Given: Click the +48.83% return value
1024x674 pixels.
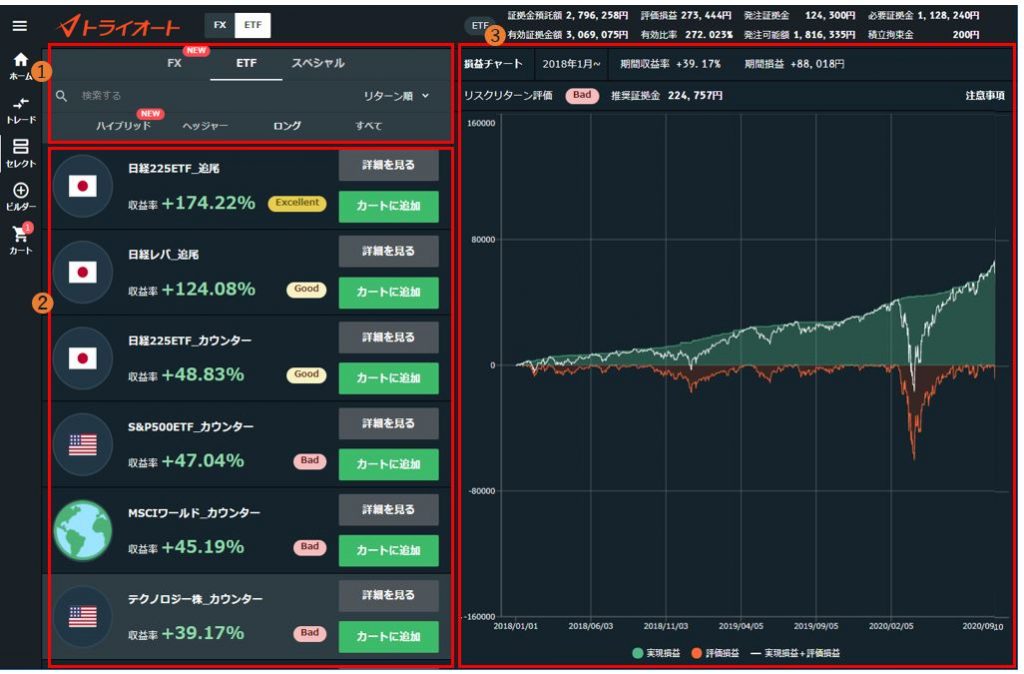Looking at the screenshot, I should point(202,375).
